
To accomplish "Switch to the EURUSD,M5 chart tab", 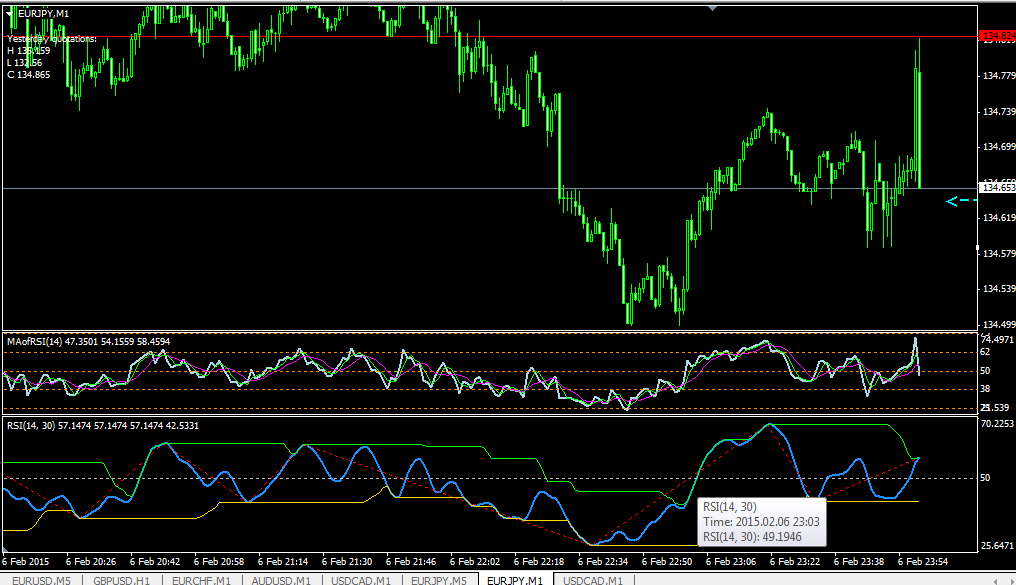I will (x=41, y=580).
